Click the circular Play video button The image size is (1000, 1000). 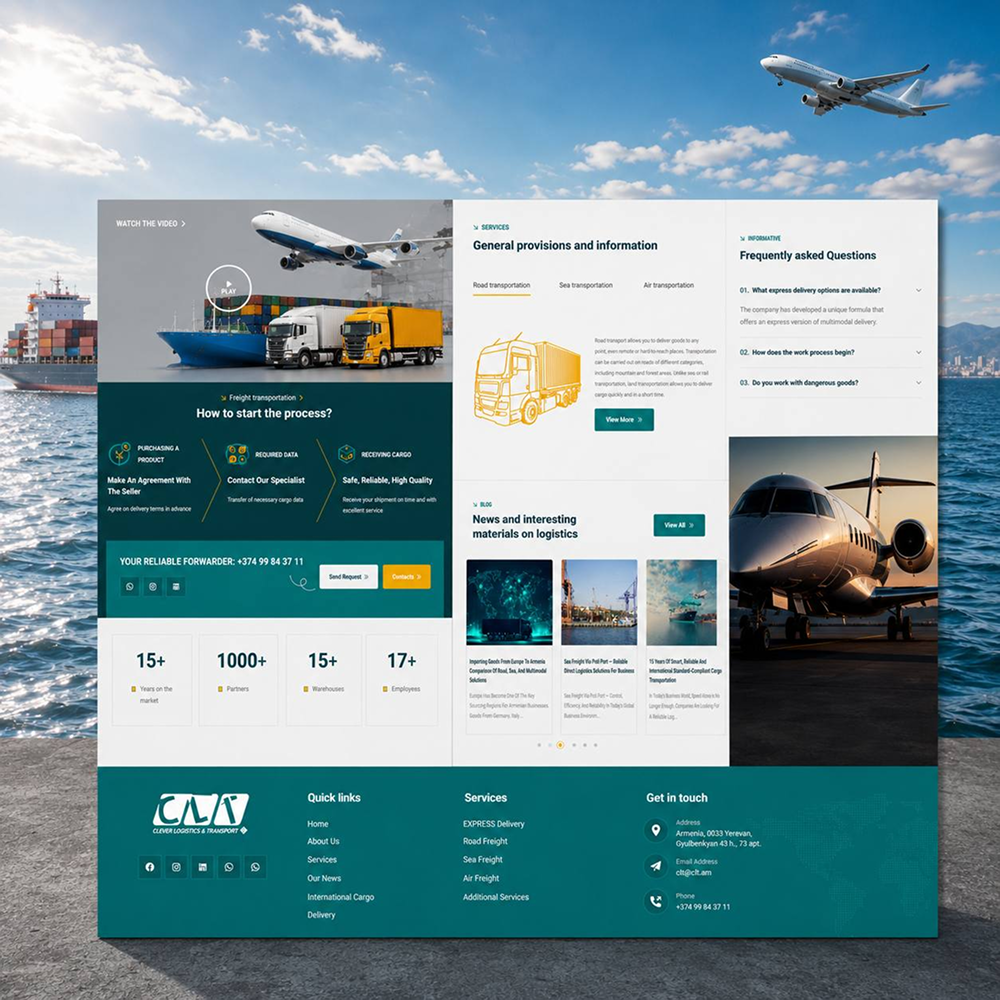[x=228, y=288]
